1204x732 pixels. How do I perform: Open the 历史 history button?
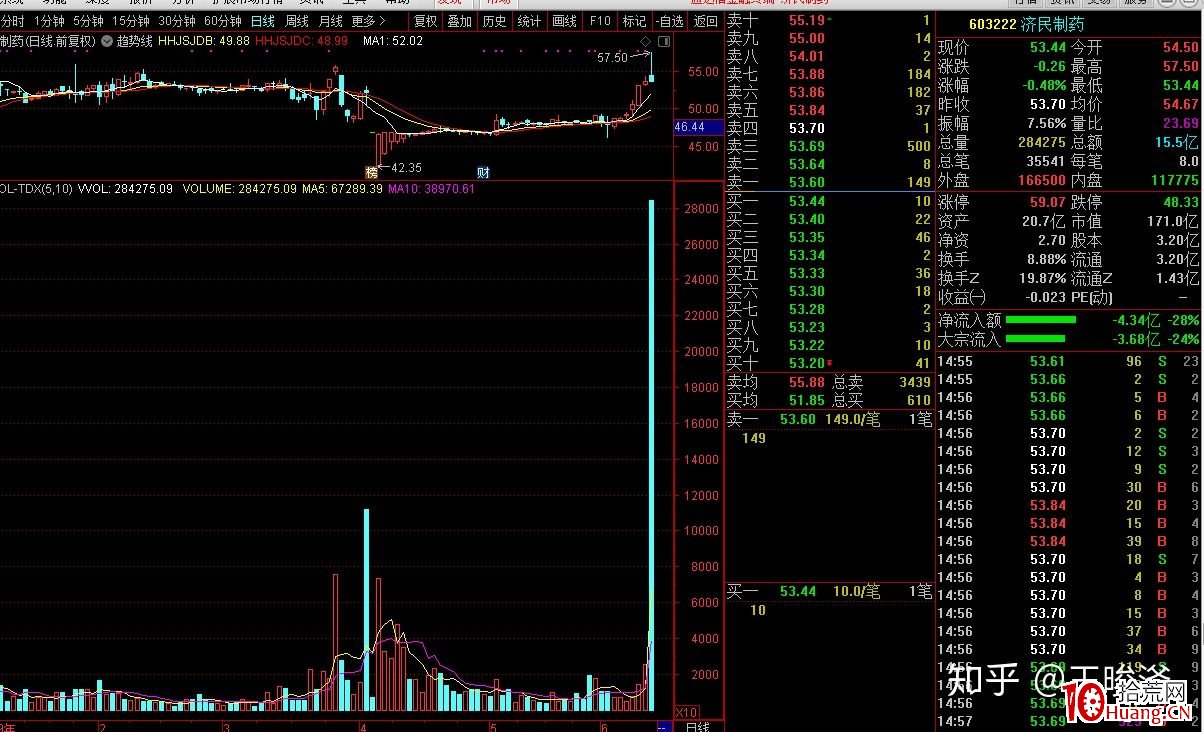pyautogui.click(x=495, y=21)
